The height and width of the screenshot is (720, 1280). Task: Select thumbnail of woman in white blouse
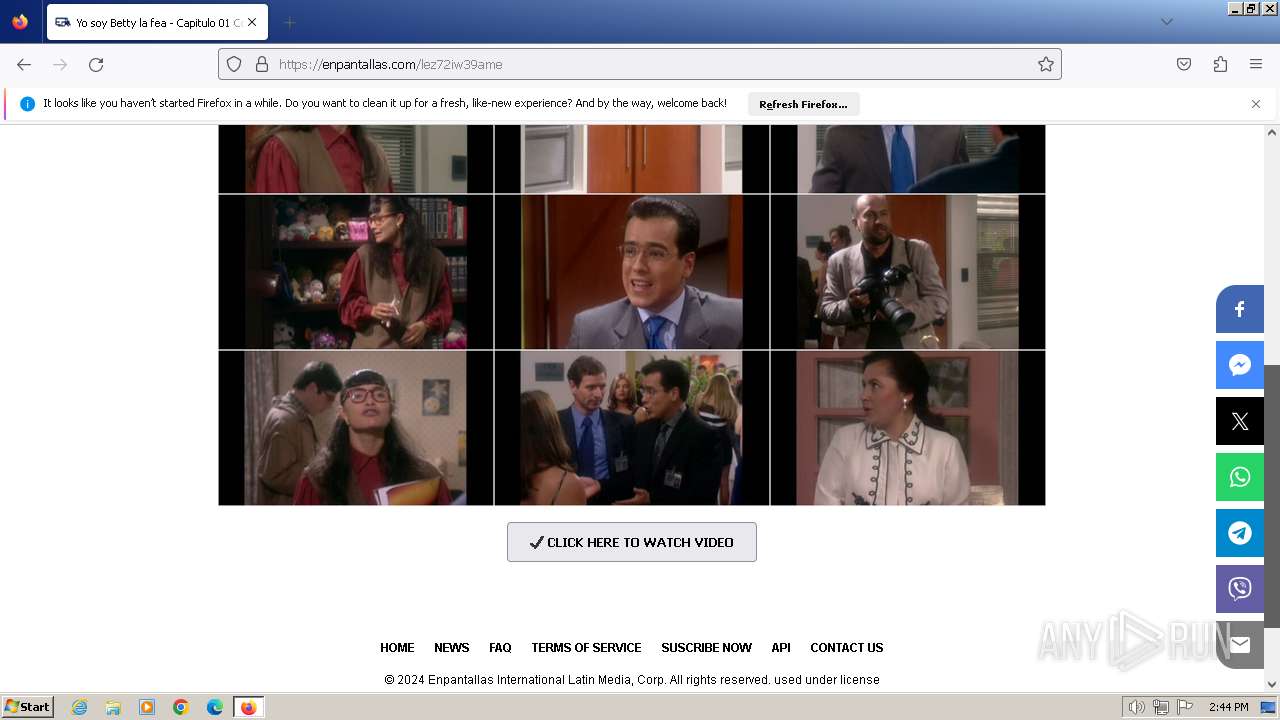[x=908, y=428]
